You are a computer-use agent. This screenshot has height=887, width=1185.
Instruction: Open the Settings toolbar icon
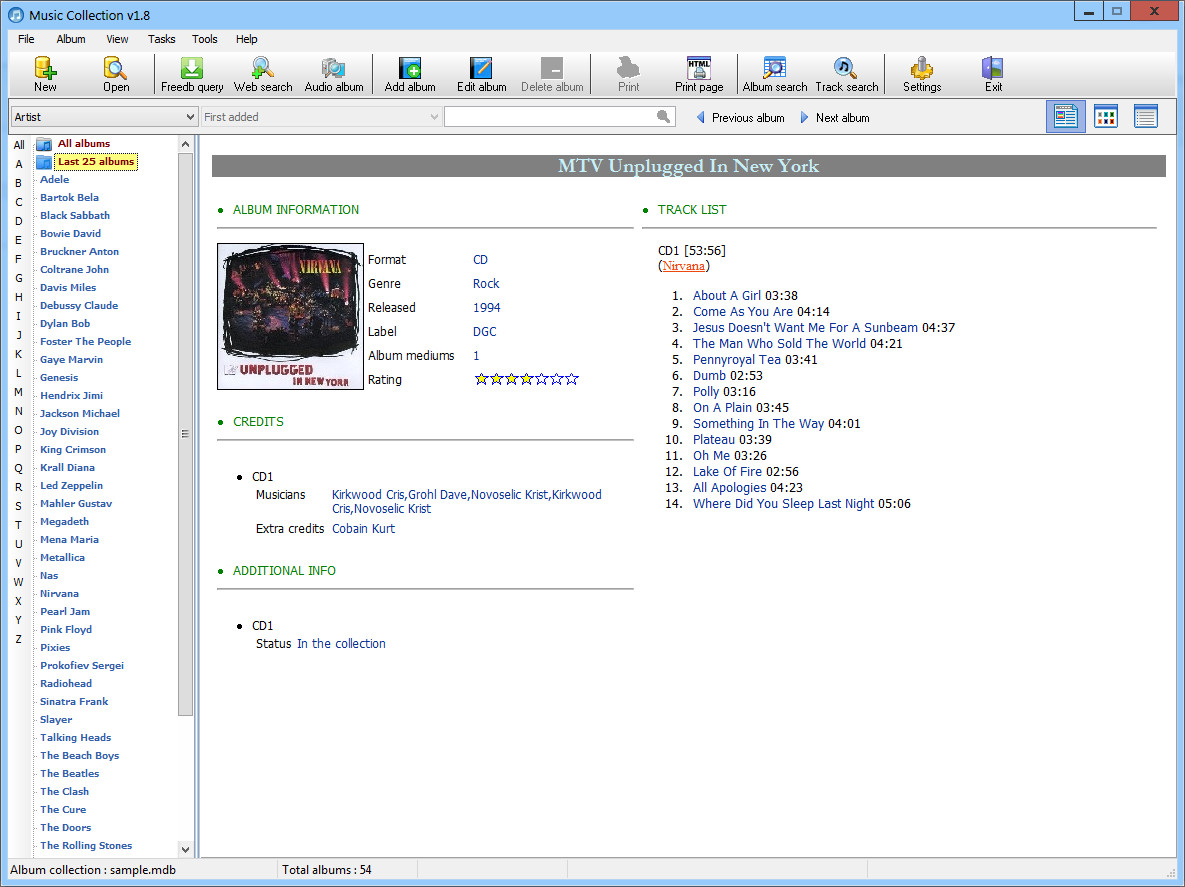click(x=922, y=74)
